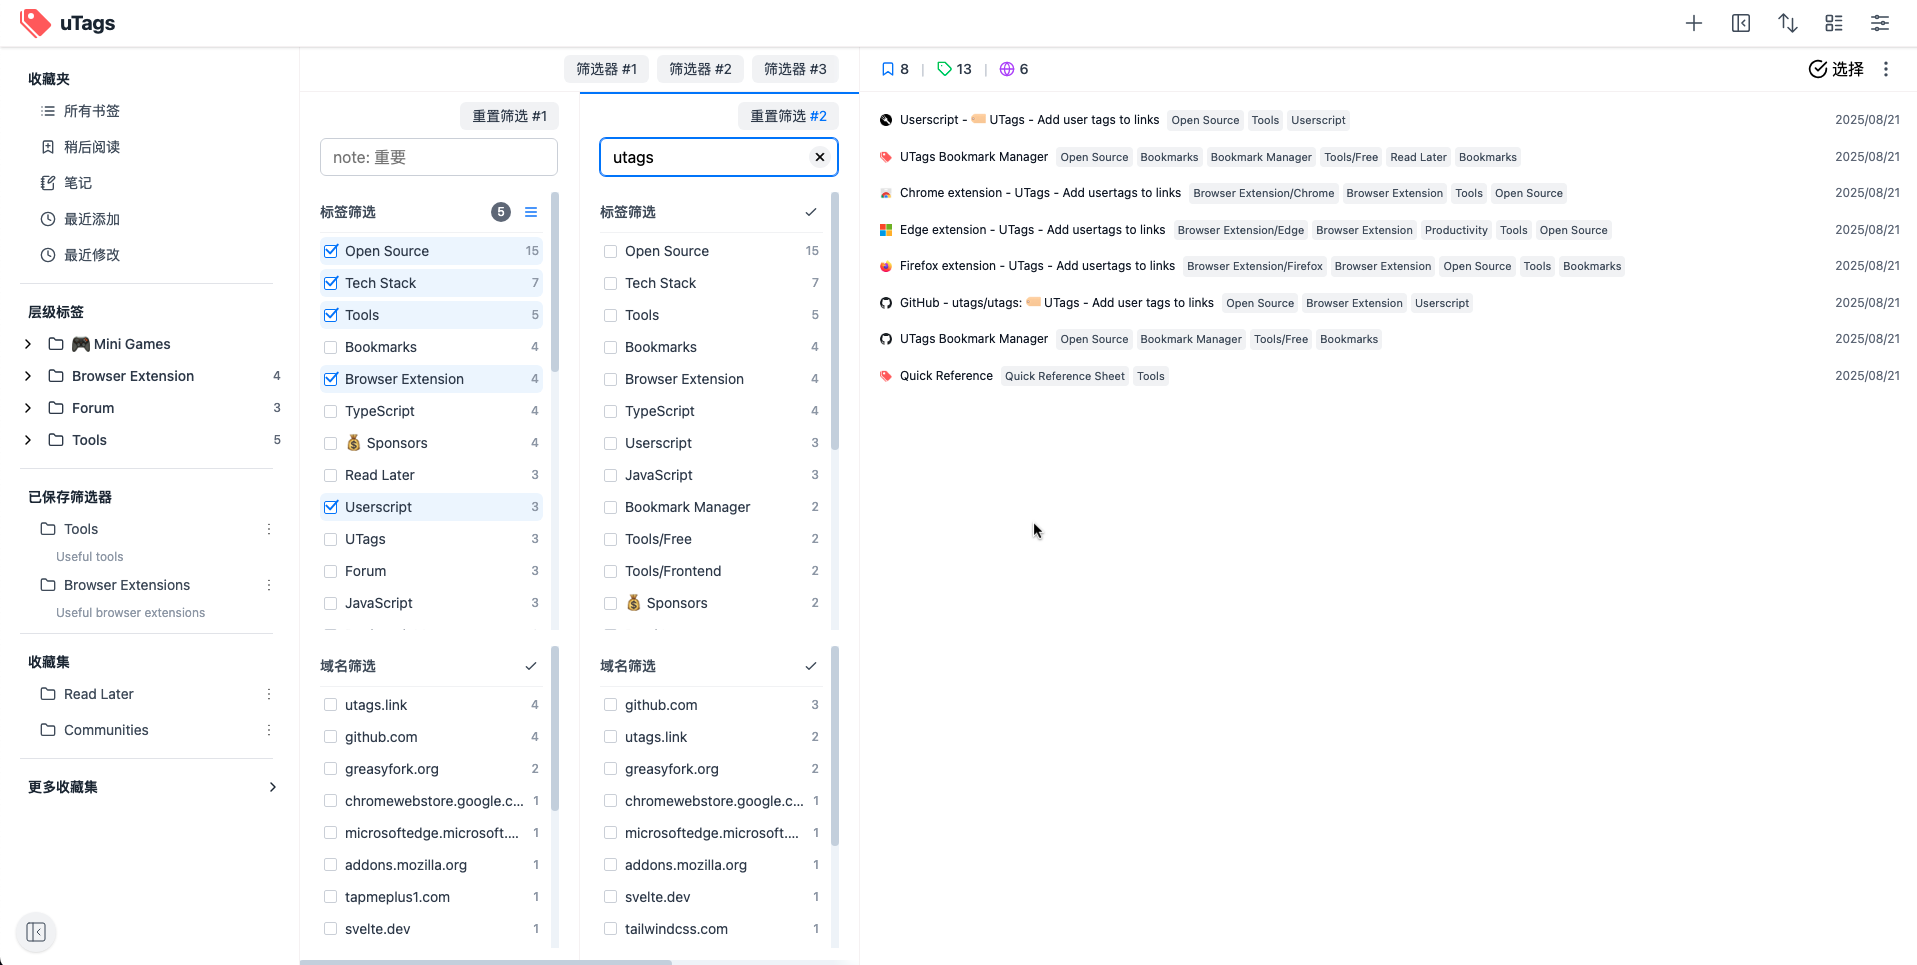Open GitHub utags/utags bookmark link
Screen dimensions: 1917x965
(x=1057, y=303)
